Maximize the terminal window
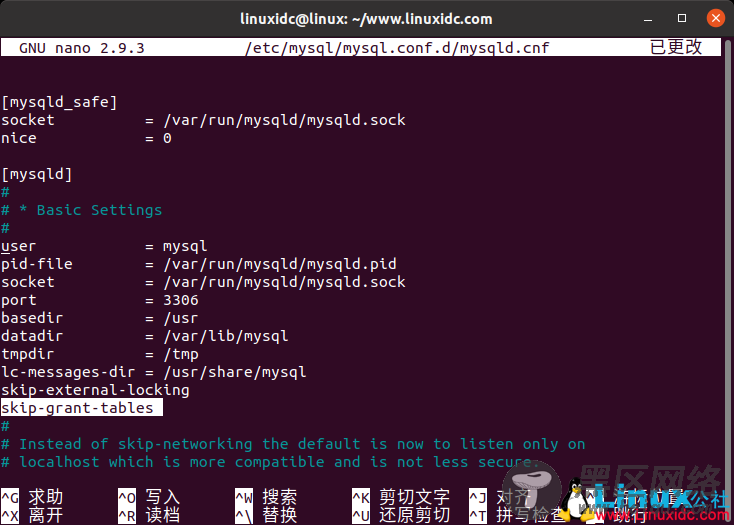 pos(682,18)
